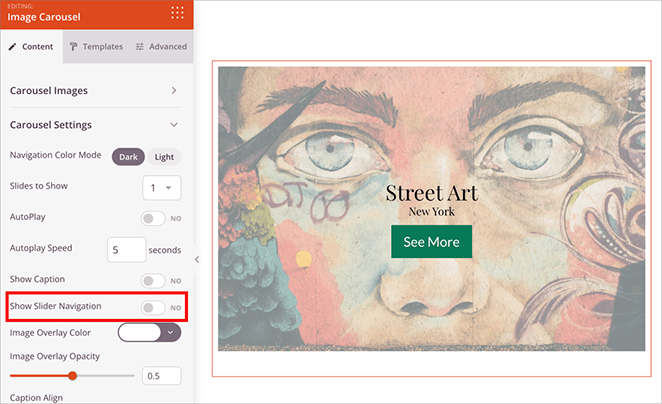This screenshot has width=662, height=404.
Task: Open the Advanced tab
Action: pos(161,46)
